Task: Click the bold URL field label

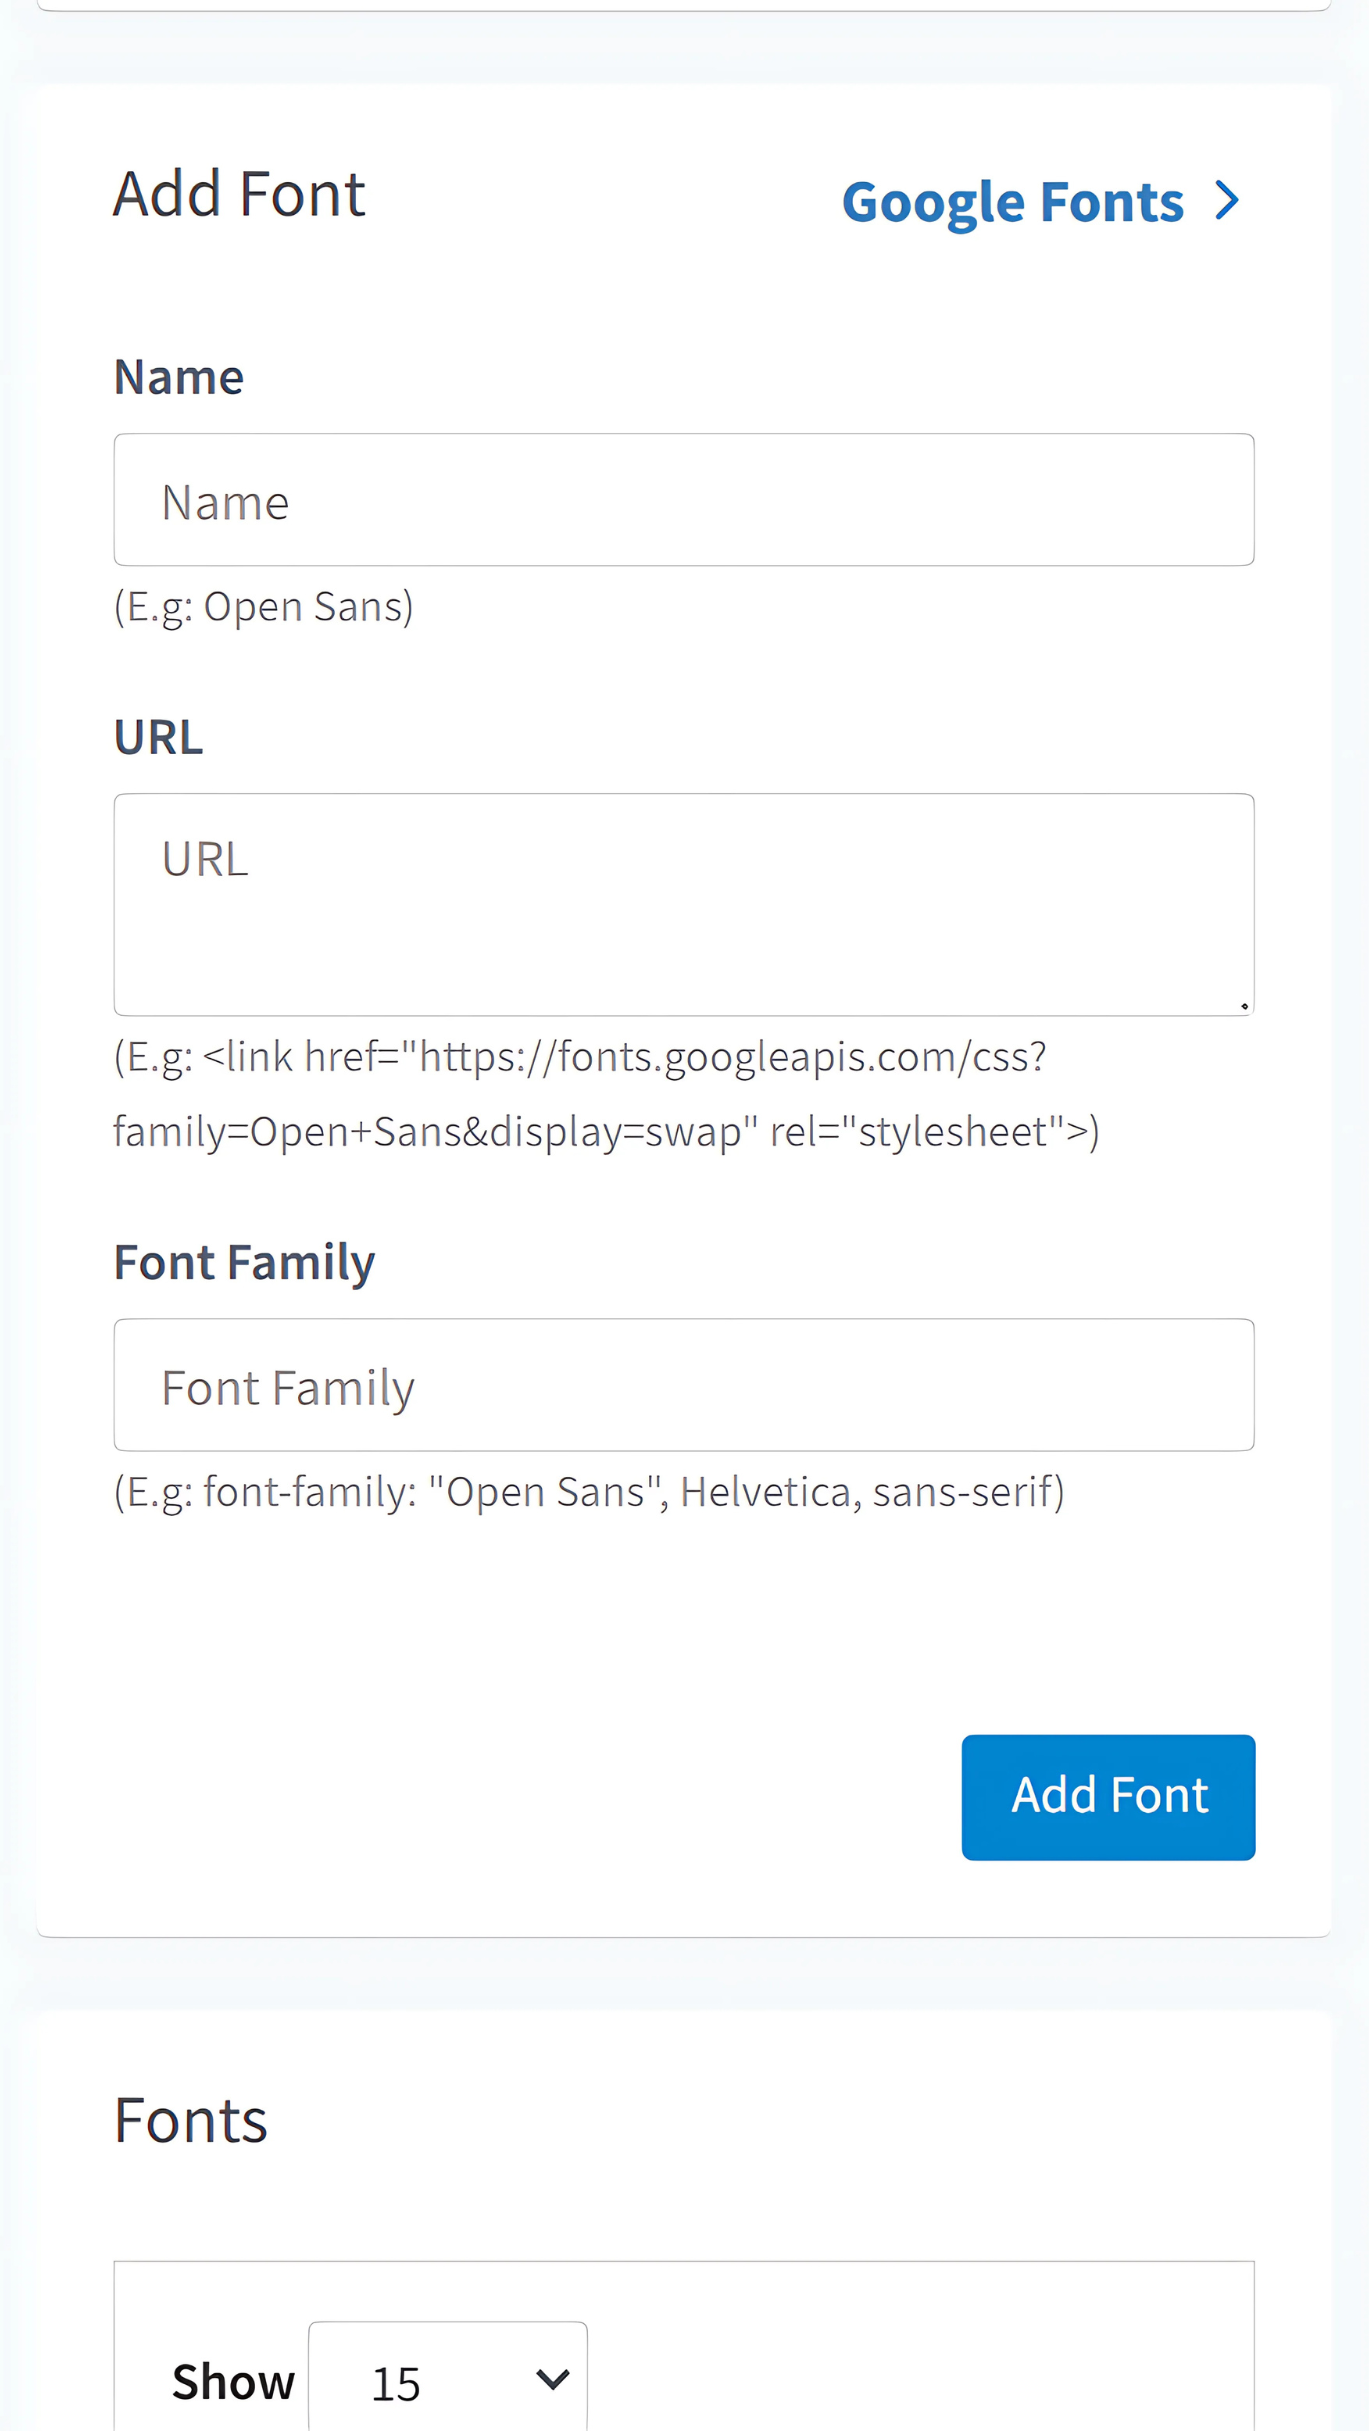Action: click(x=158, y=737)
